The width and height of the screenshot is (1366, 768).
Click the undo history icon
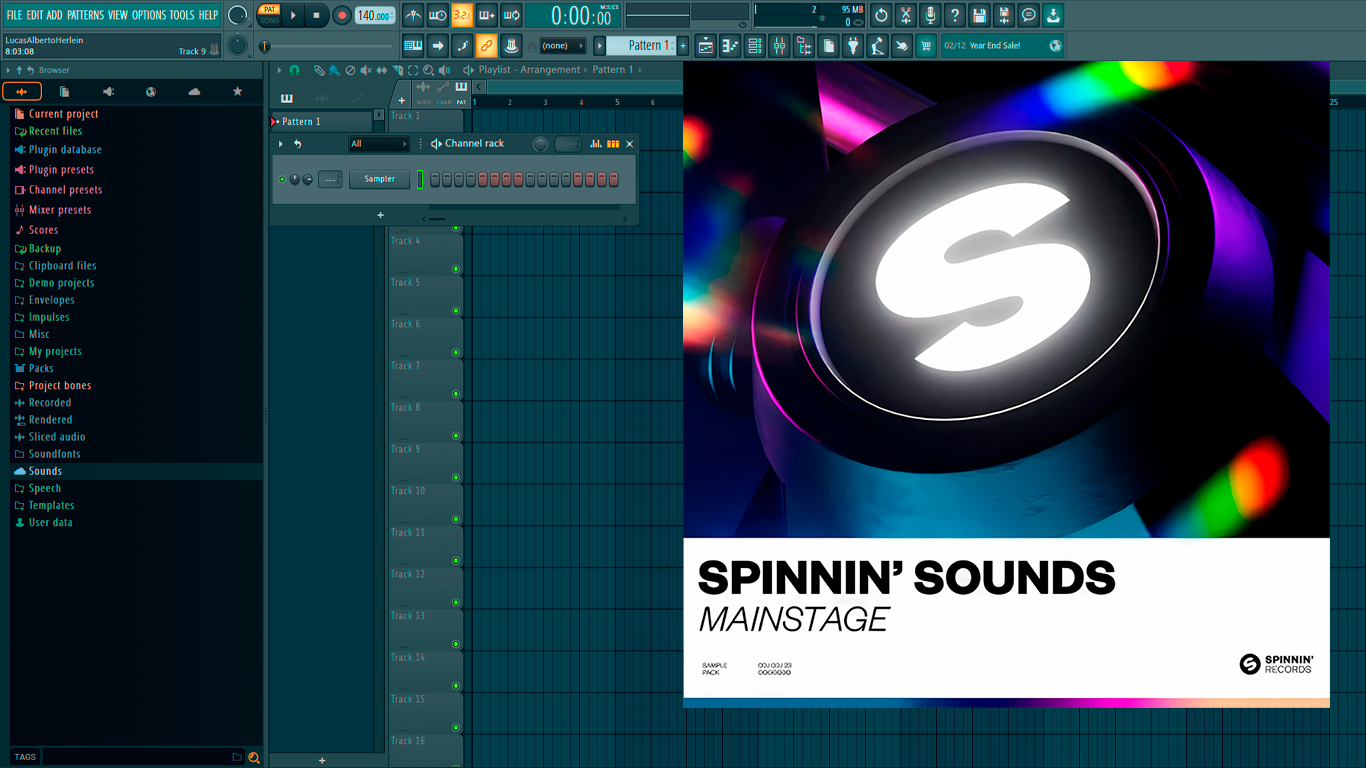[881, 15]
